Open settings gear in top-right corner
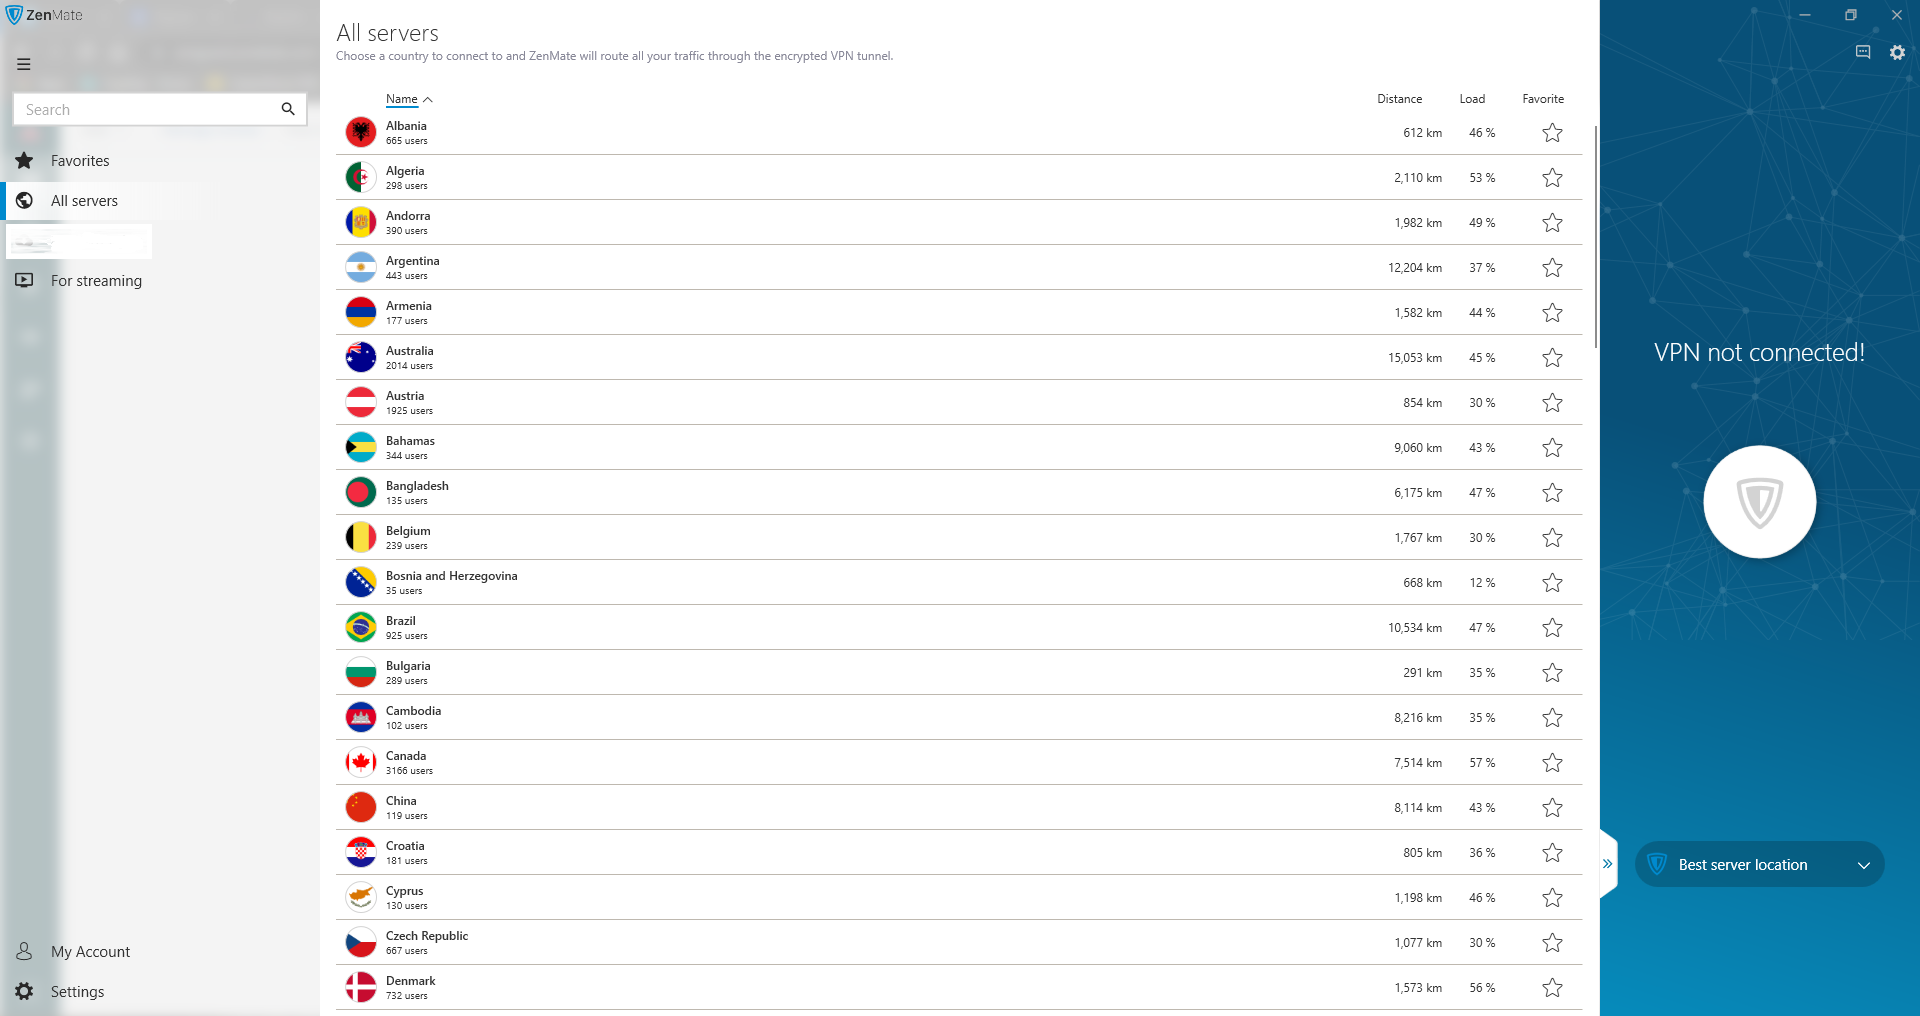The height and width of the screenshot is (1016, 1920). [1897, 52]
